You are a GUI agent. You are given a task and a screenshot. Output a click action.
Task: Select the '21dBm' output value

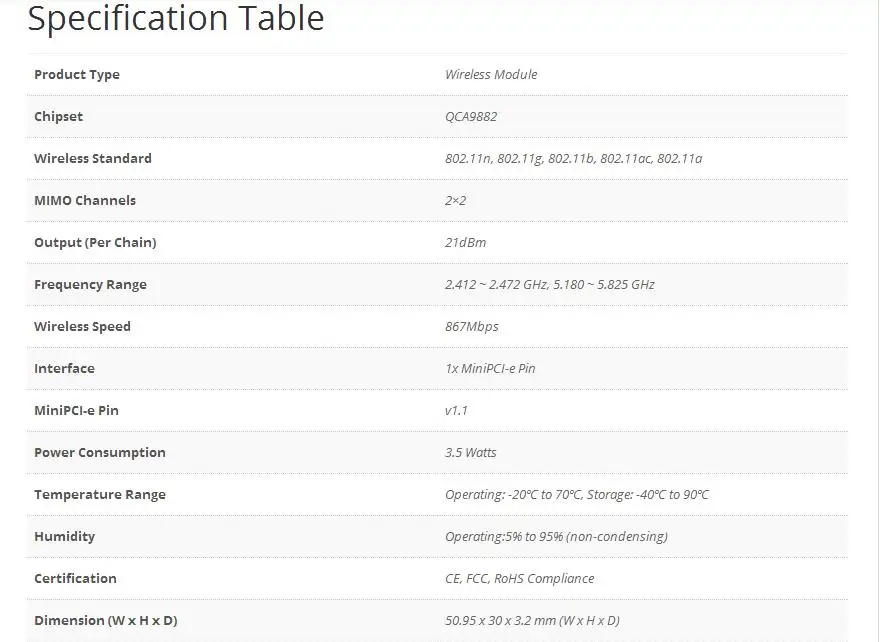(465, 242)
